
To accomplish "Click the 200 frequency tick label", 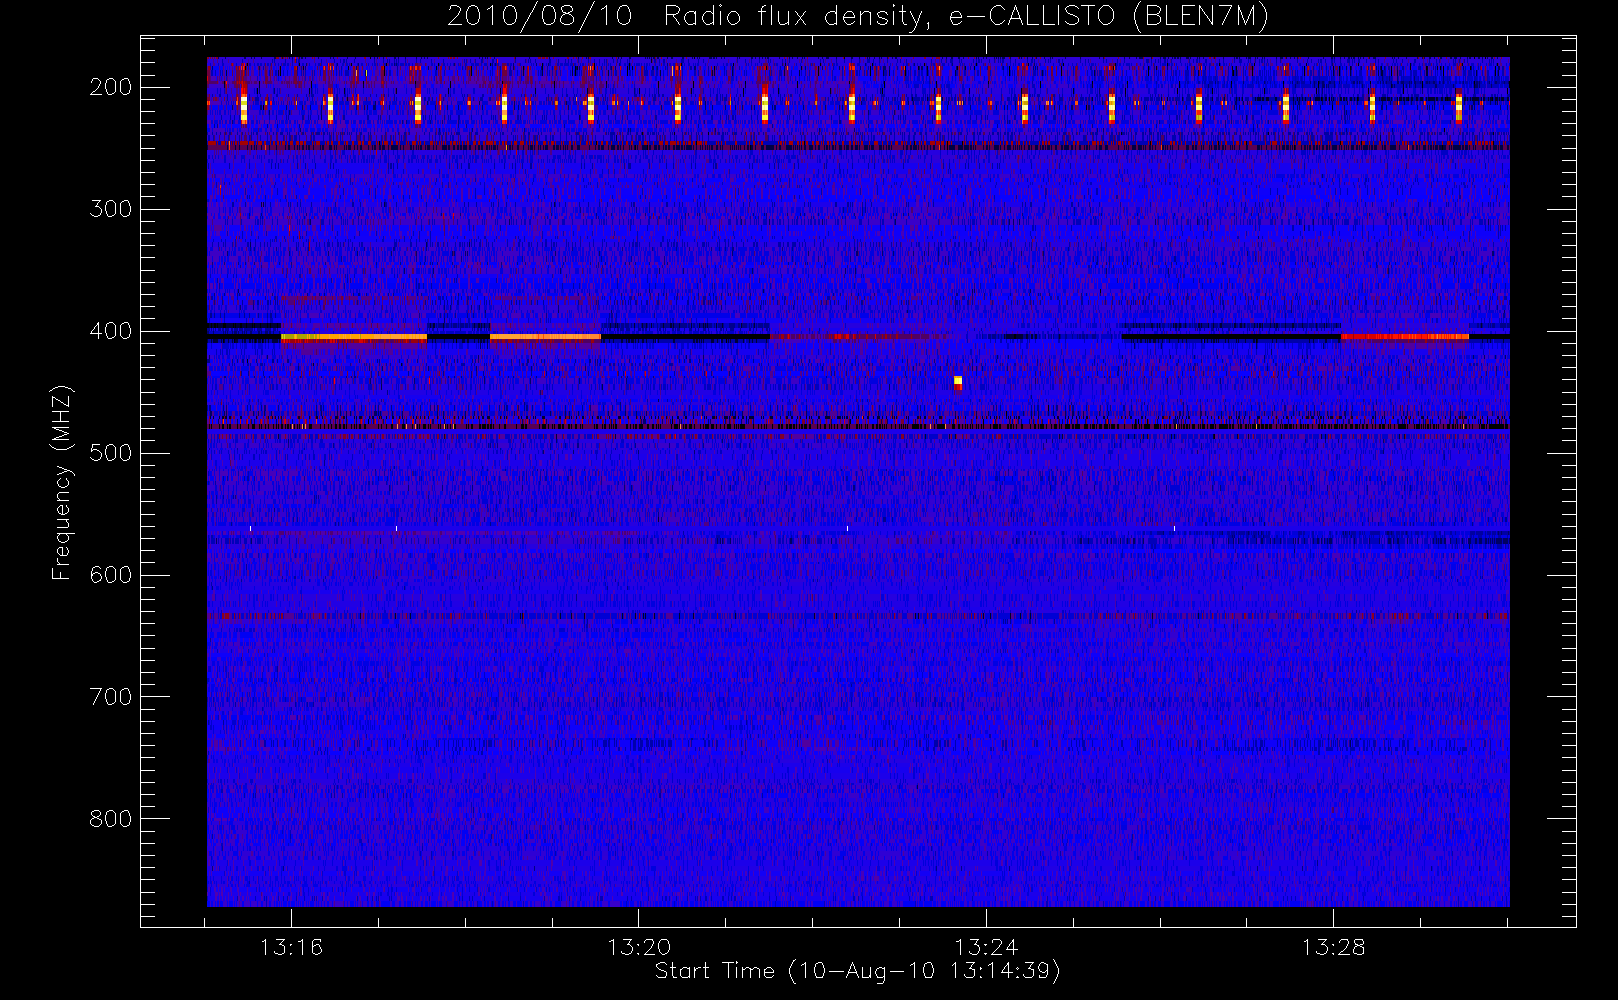I will click(111, 87).
